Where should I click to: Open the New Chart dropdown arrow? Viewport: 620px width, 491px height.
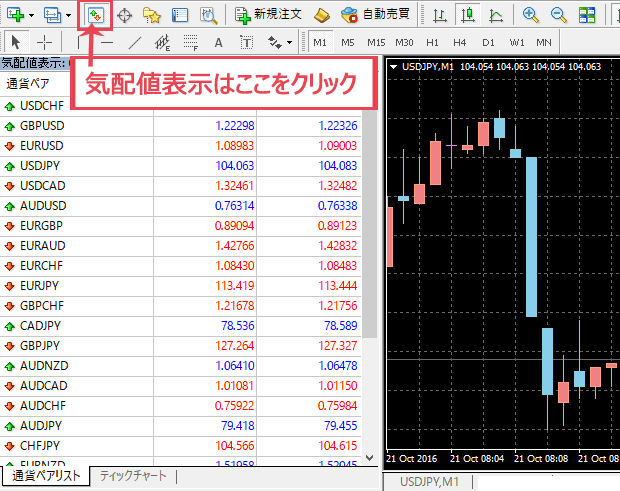coord(32,15)
